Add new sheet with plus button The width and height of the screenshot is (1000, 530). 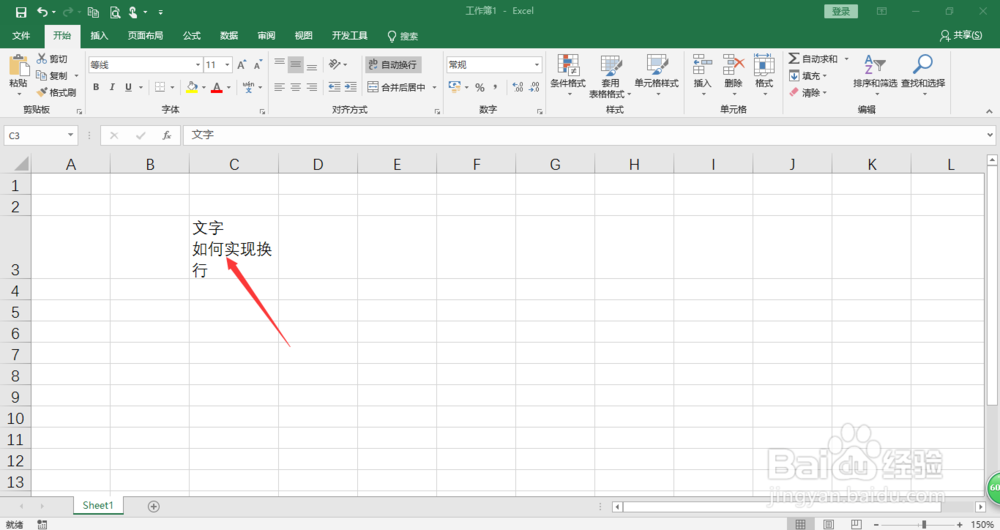click(x=154, y=506)
